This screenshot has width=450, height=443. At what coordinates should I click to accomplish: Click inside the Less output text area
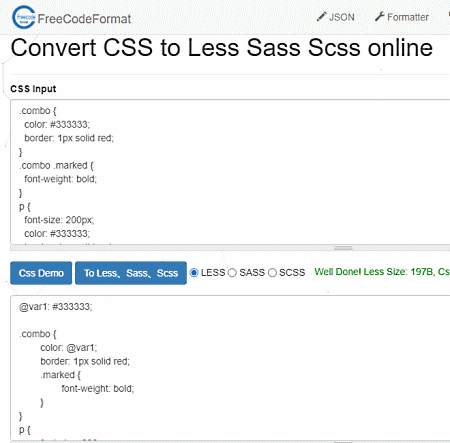pos(230,368)
